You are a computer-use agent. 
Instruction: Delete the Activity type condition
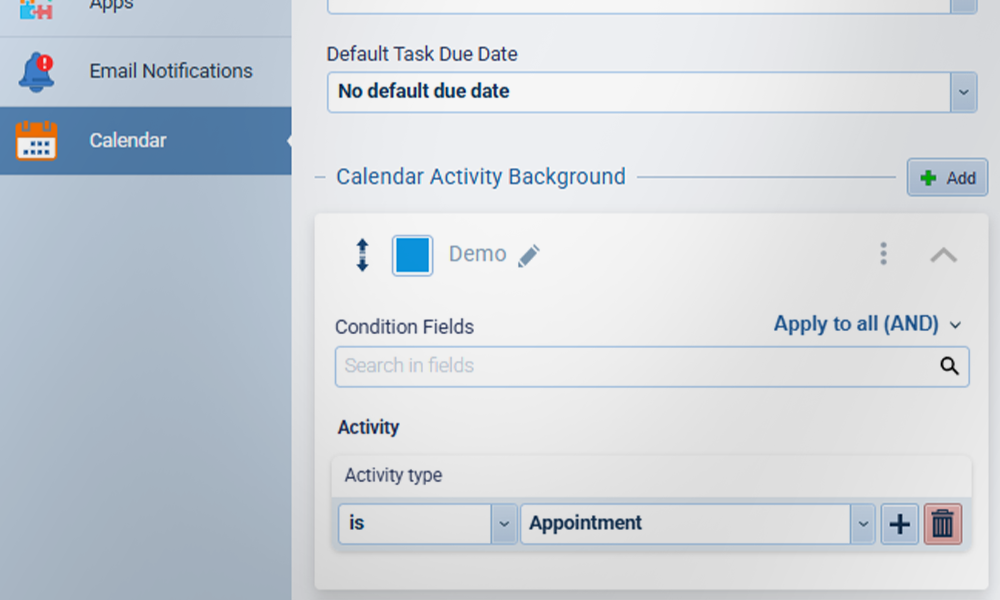(942, 524)
